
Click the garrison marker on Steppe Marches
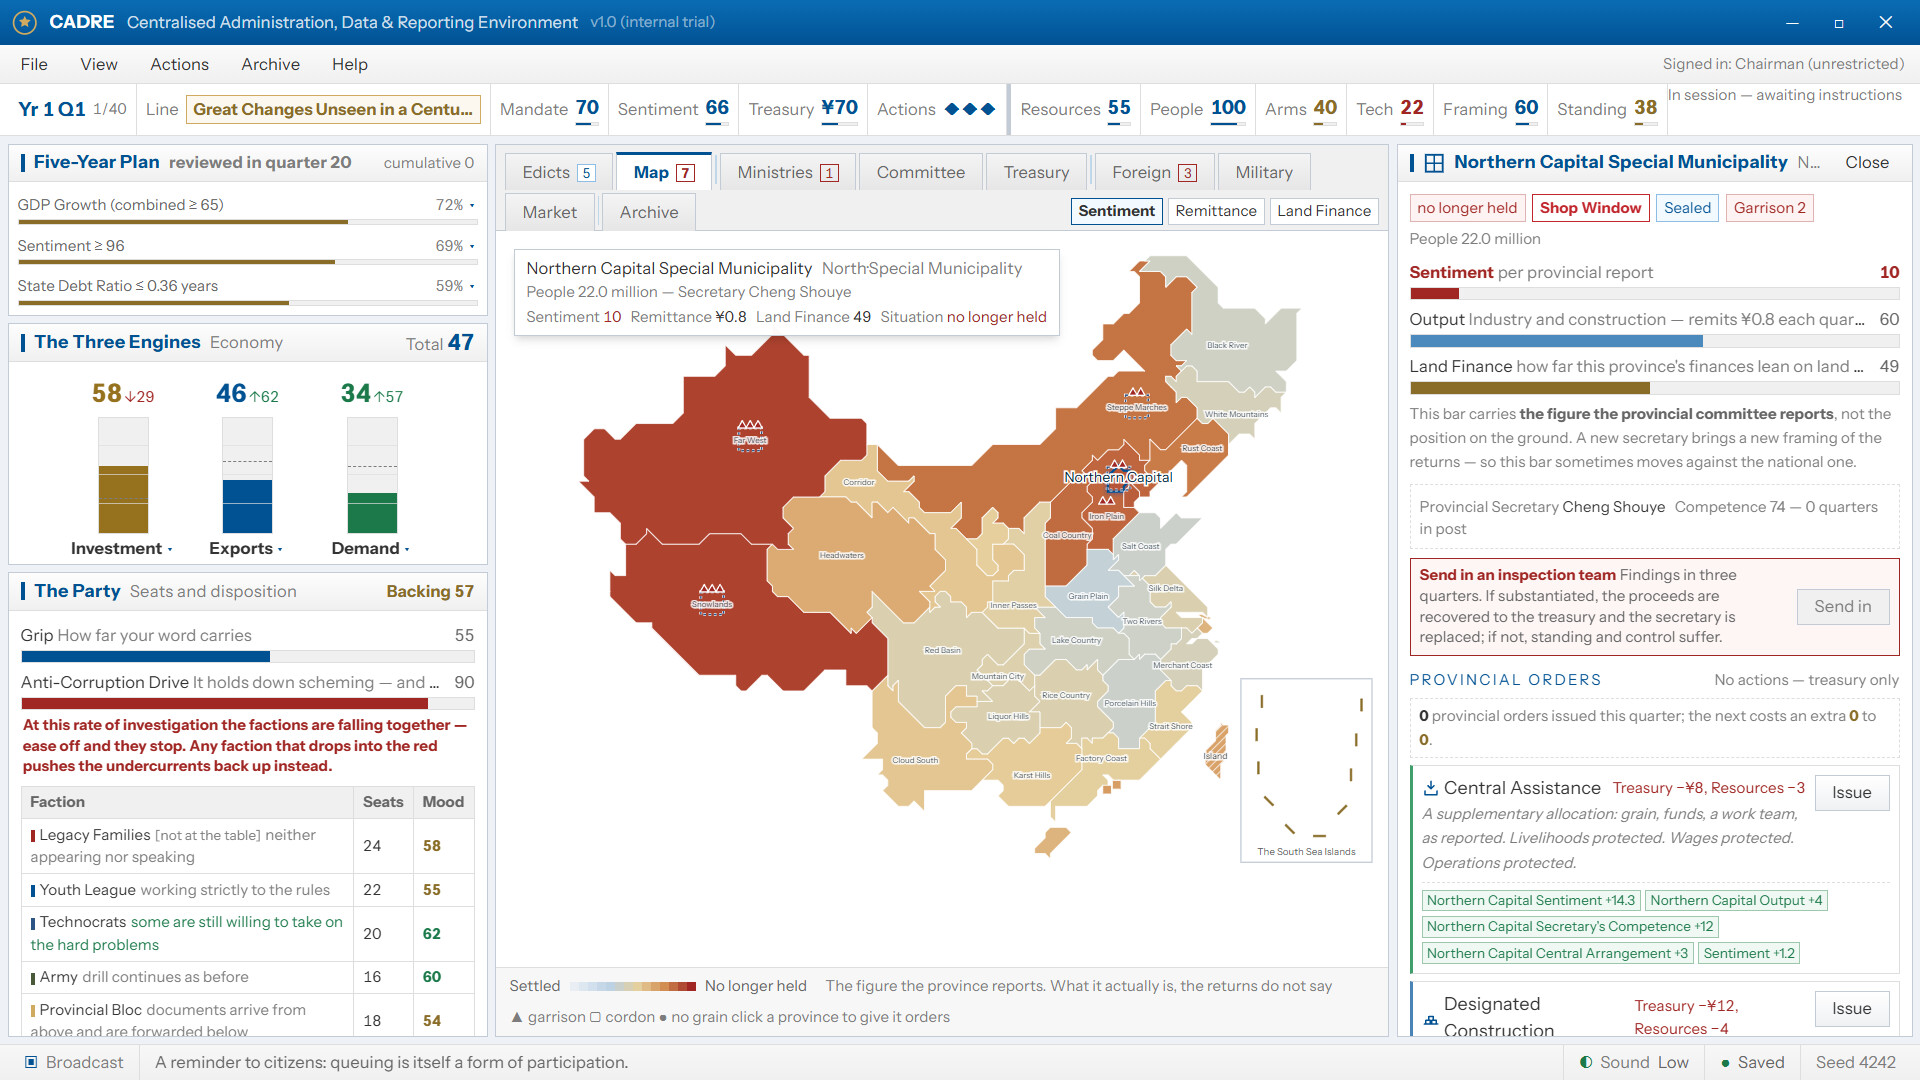click(x=1137, y=393)
